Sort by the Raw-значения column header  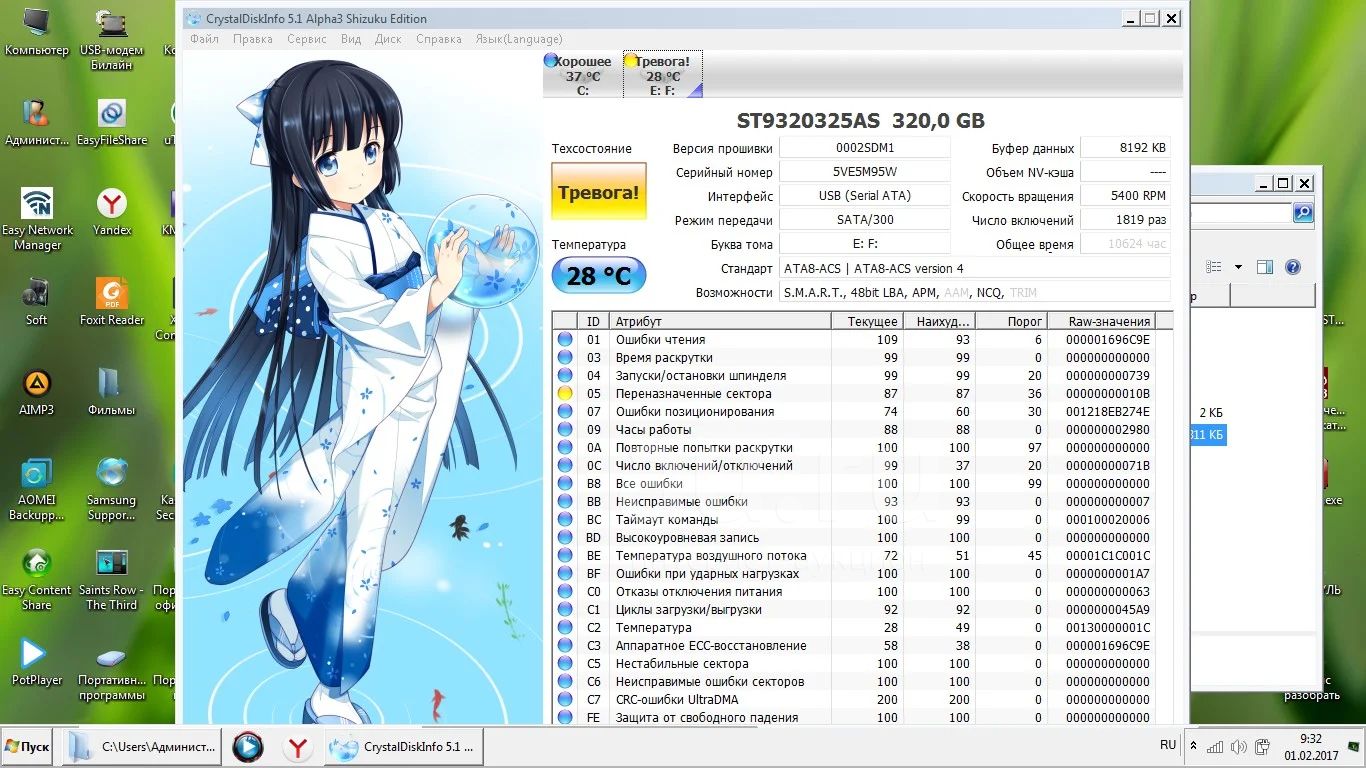click(1101, 321)
